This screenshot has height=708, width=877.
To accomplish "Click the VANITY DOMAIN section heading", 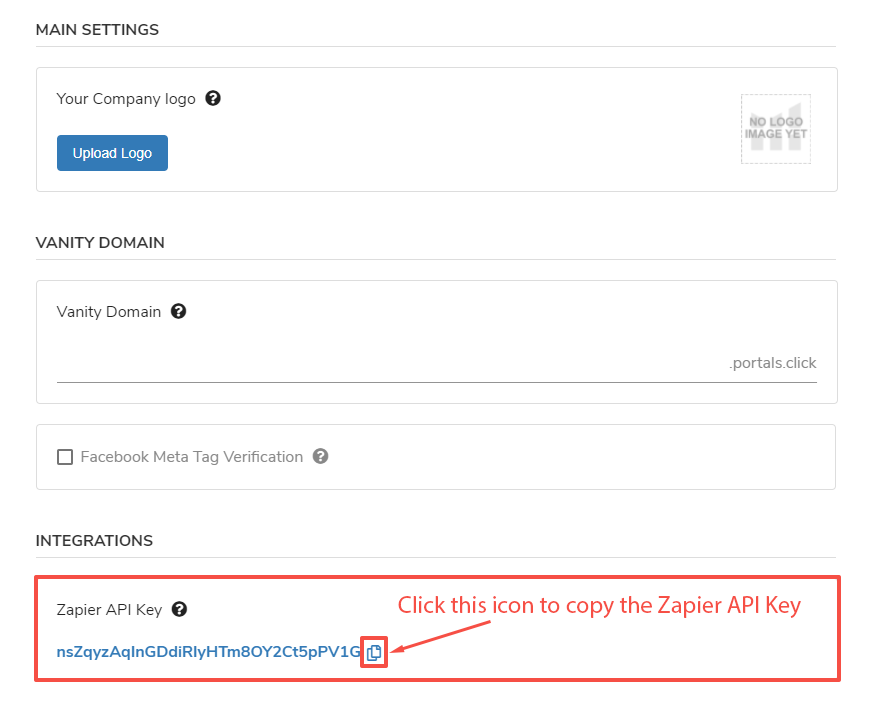I will 100,243.
